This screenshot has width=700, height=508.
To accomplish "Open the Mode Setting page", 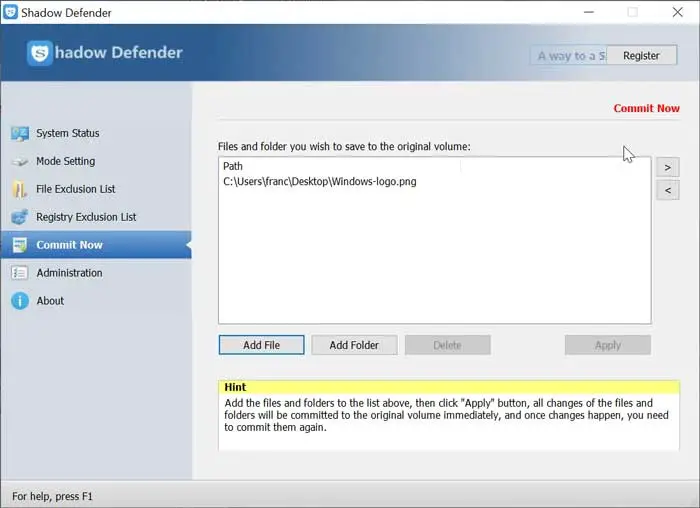I will tap(66, 161).
